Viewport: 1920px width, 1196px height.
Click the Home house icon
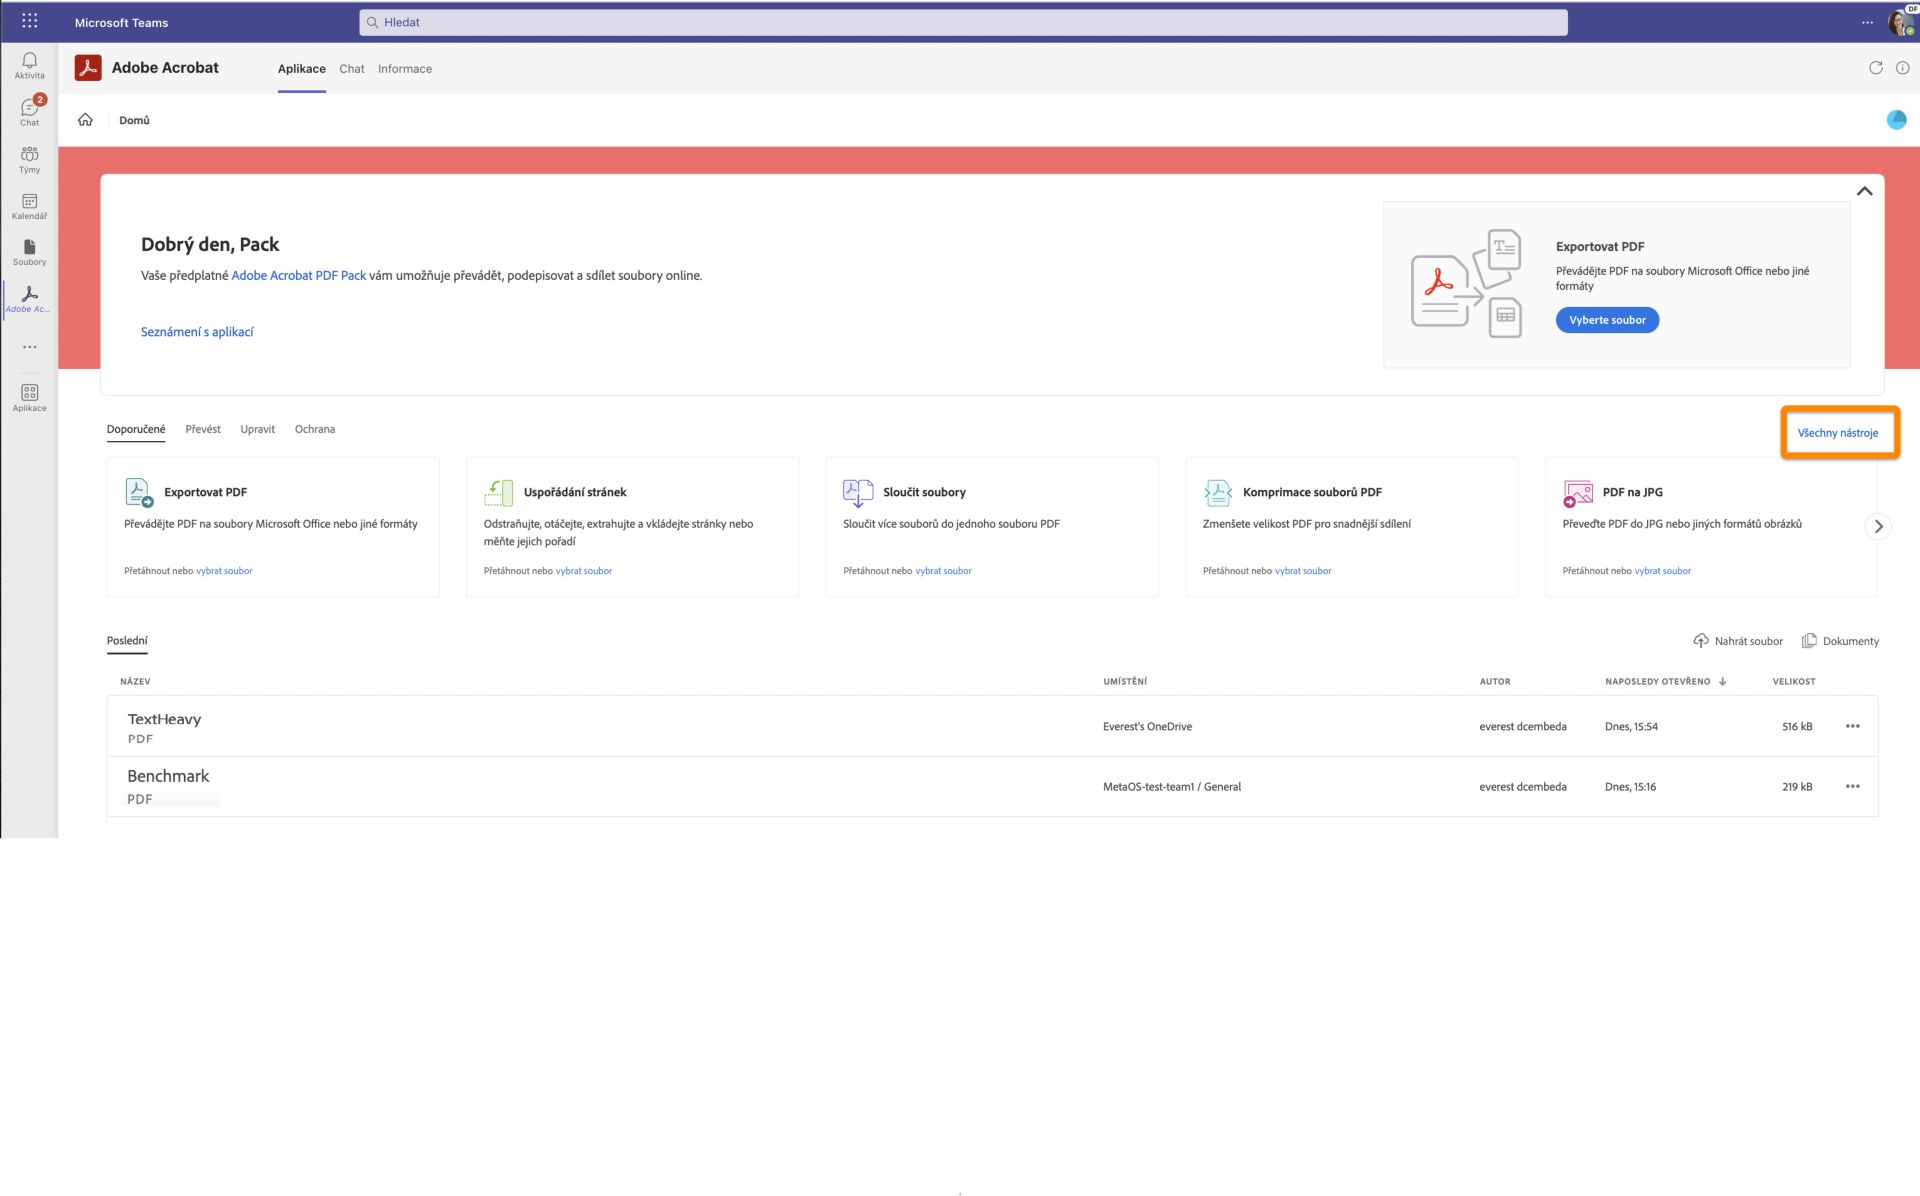(x=85, y=120)
